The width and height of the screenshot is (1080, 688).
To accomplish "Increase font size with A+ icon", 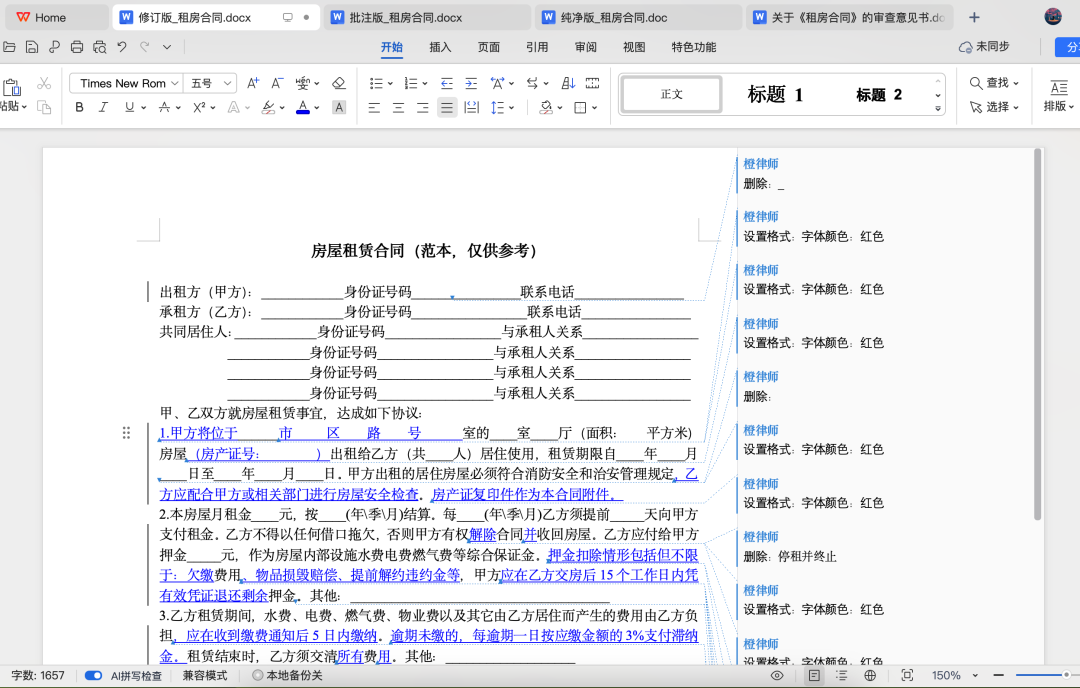I will [x=253, y=83].
